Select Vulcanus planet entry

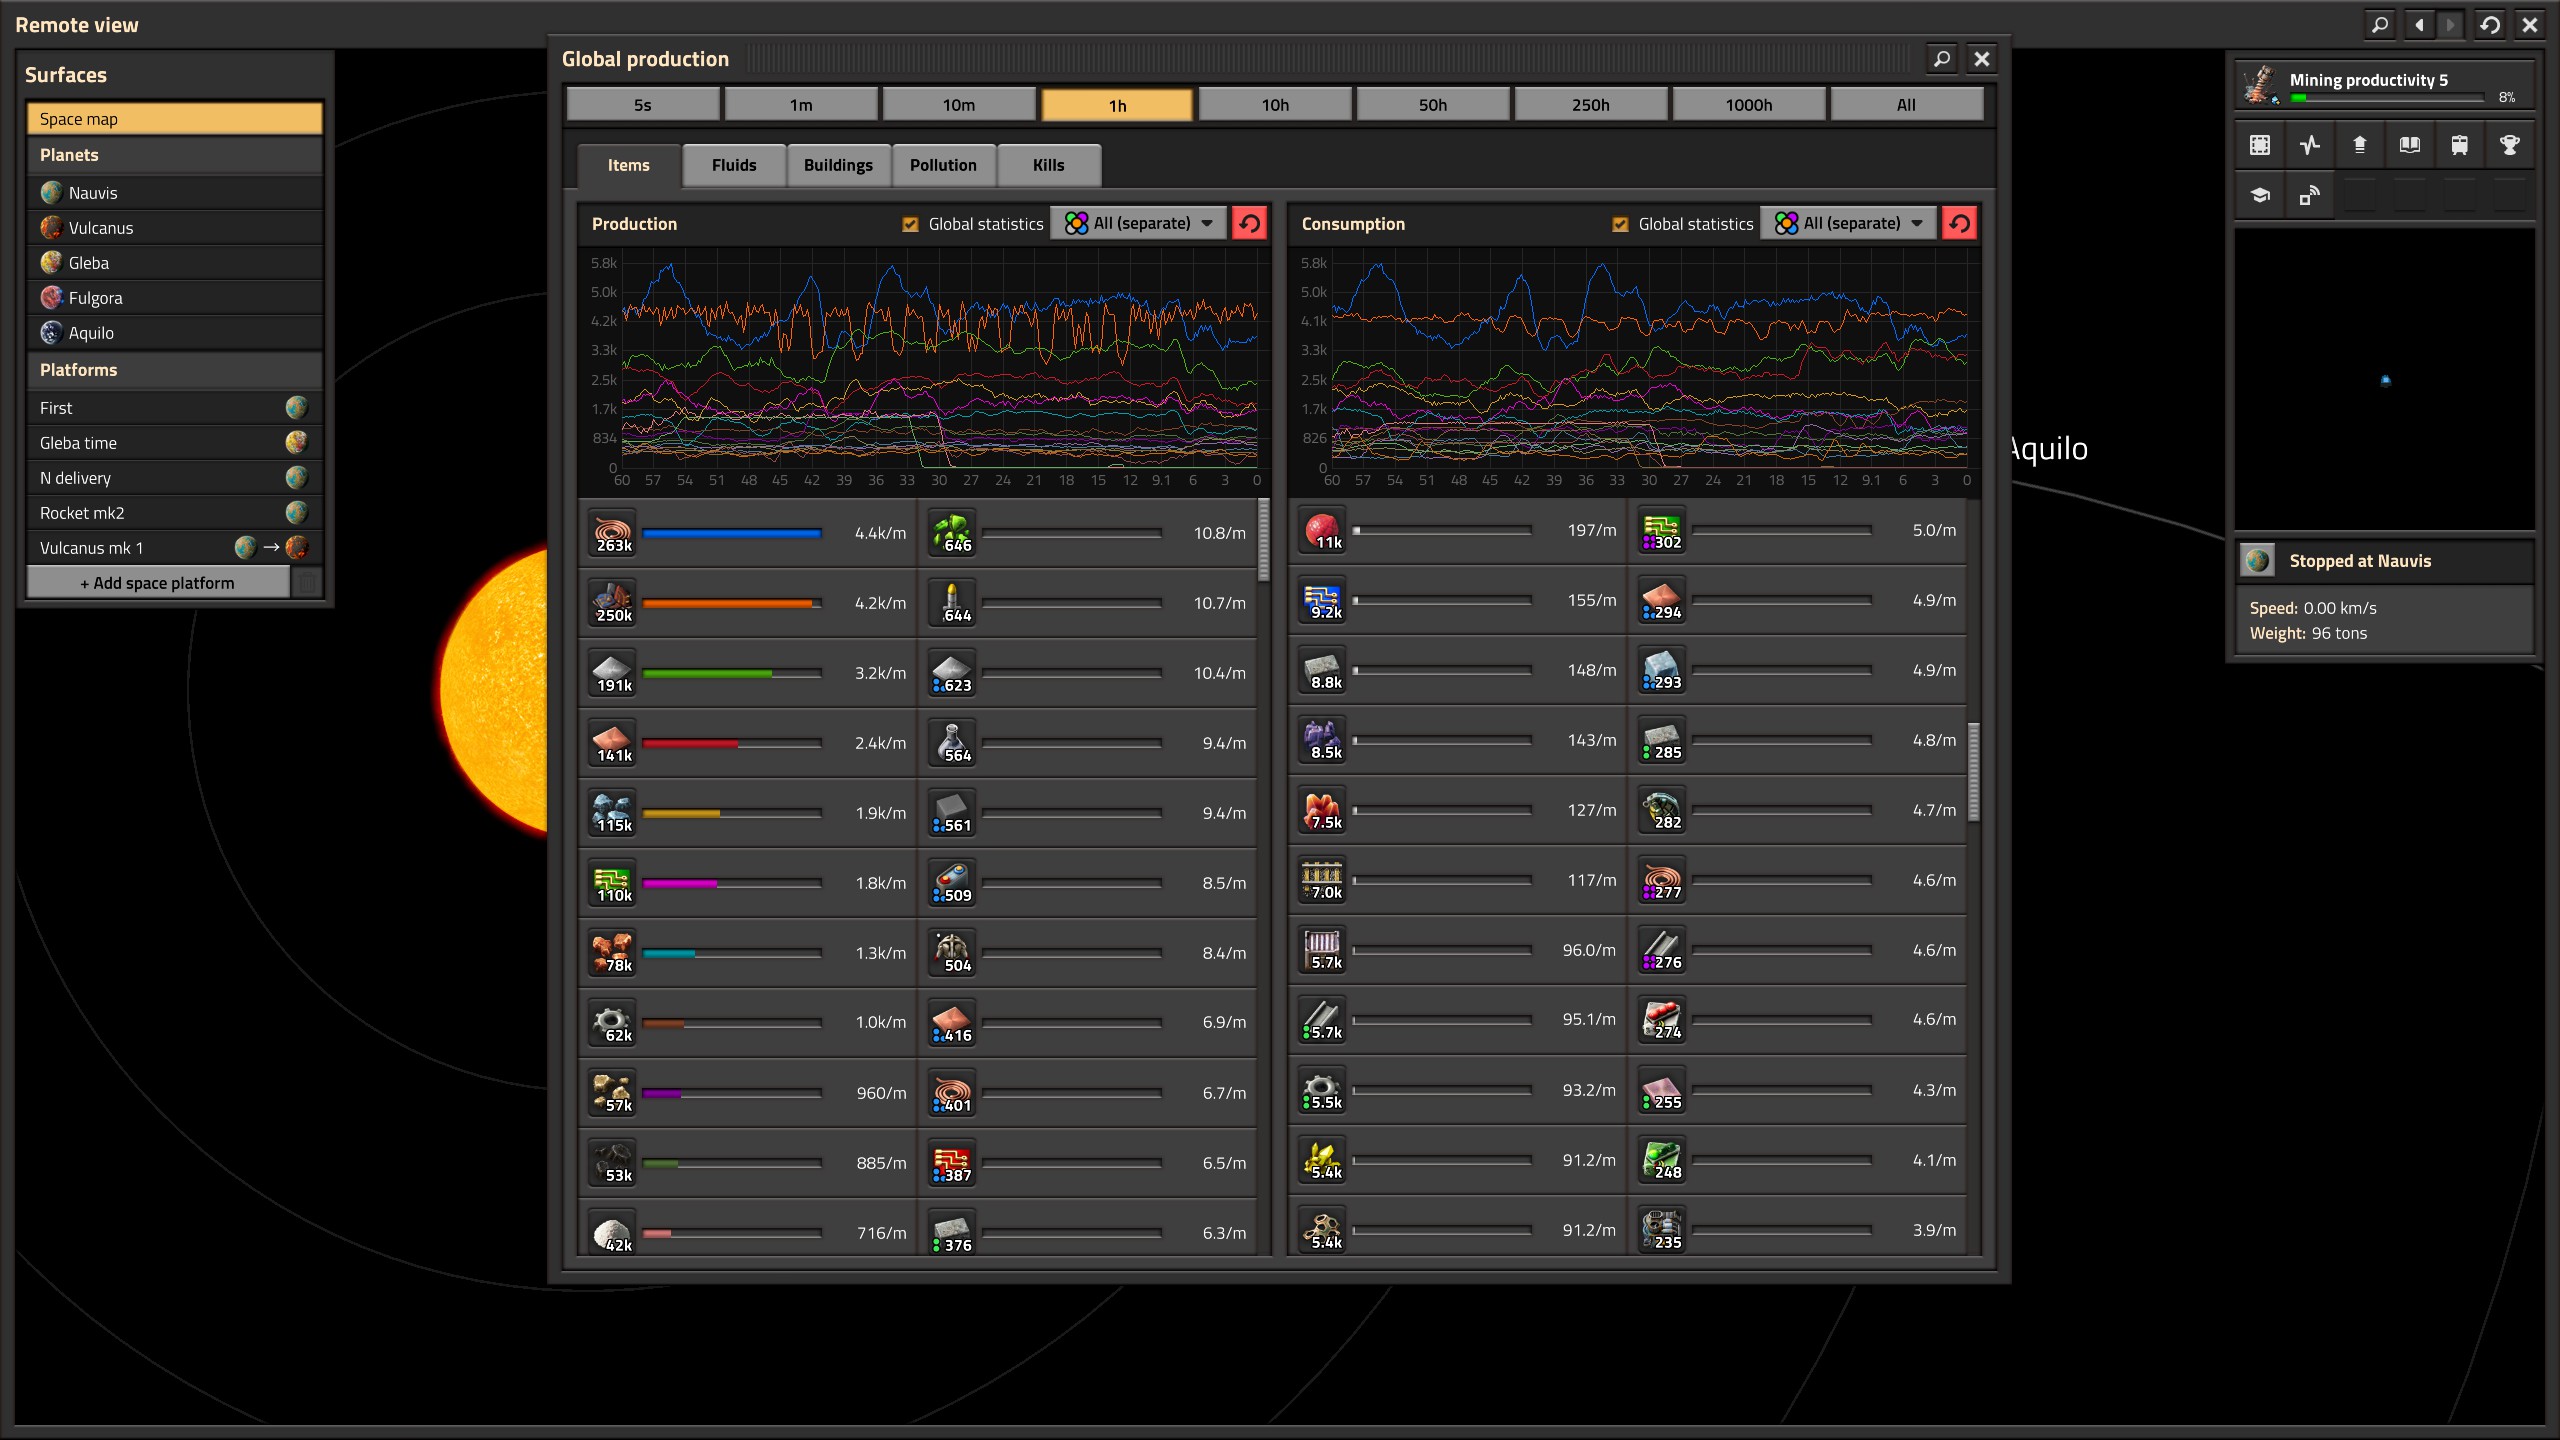175,228
